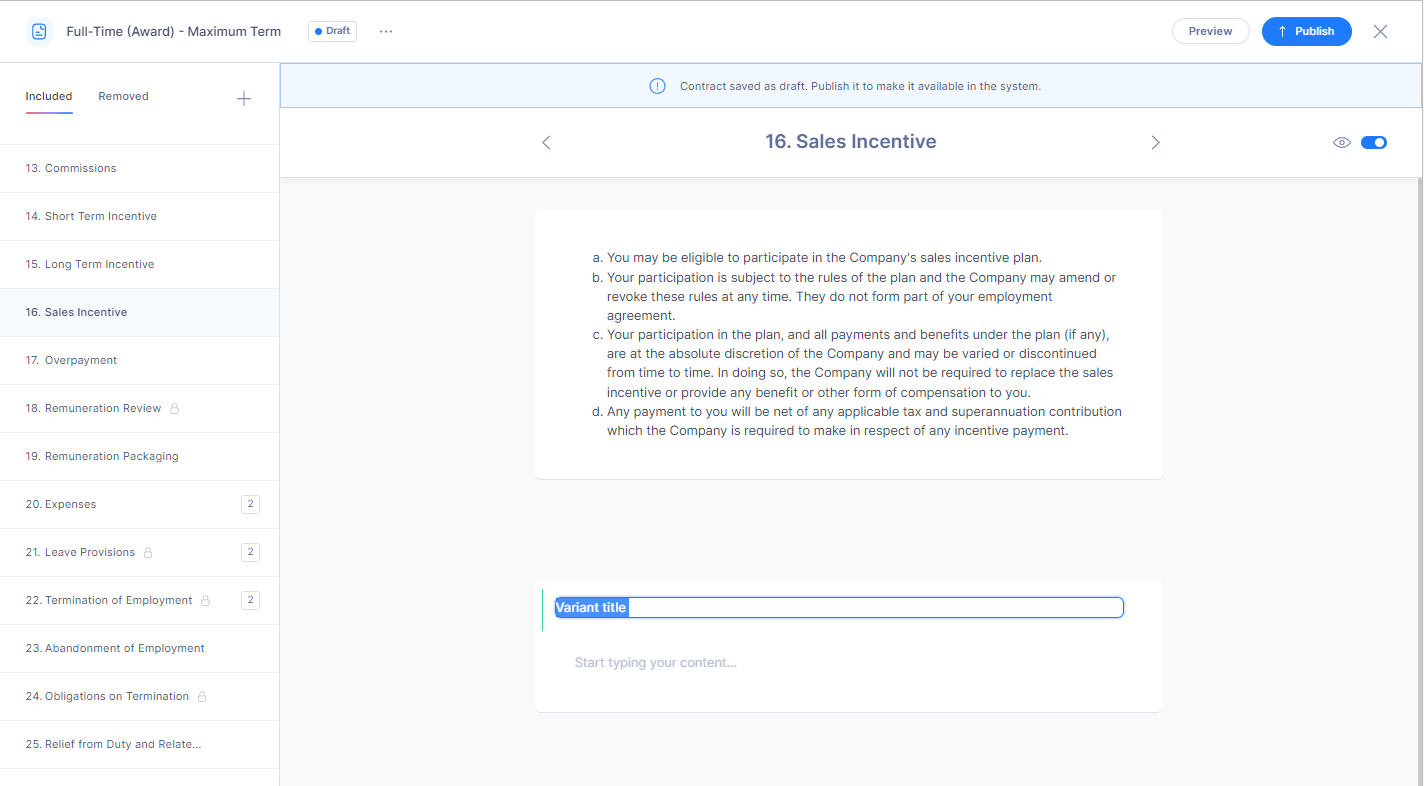Click the Preview button

(1210, 31)
